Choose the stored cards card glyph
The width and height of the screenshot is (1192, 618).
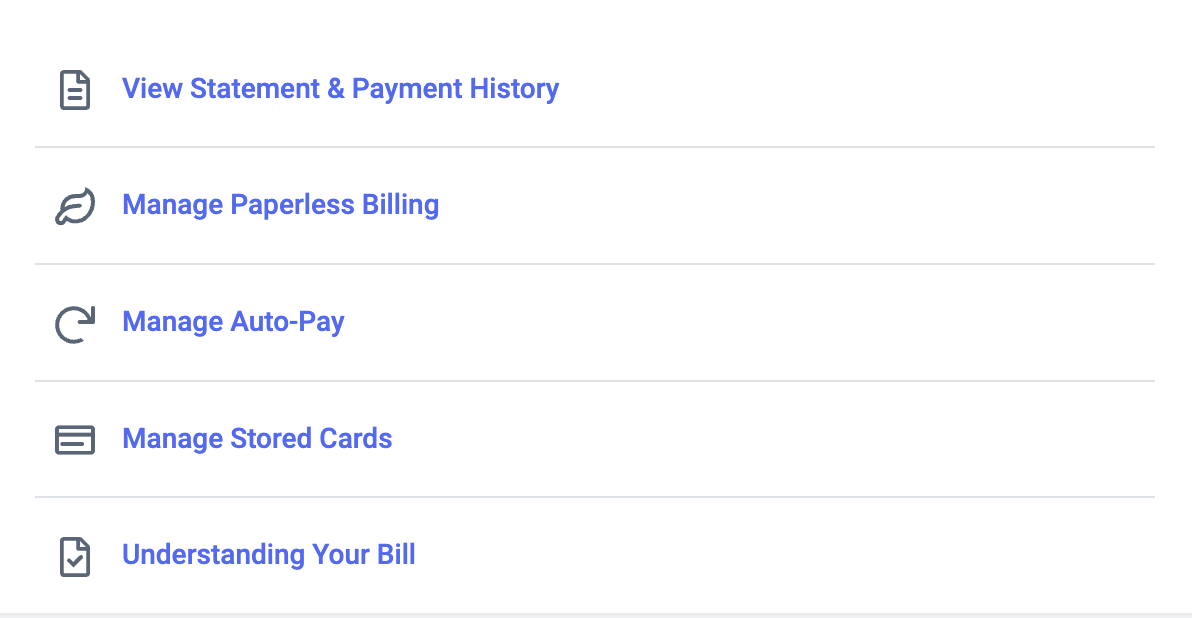75,440
